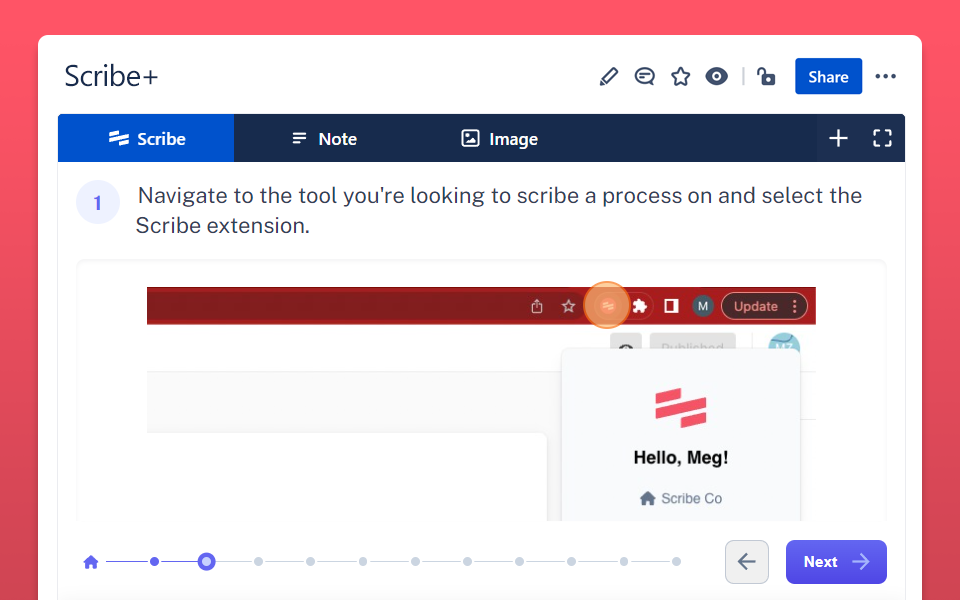The image size is (960, 600).
Task: Edit the Scribe+ title using the pencil icon
Action: pos(608,76)
